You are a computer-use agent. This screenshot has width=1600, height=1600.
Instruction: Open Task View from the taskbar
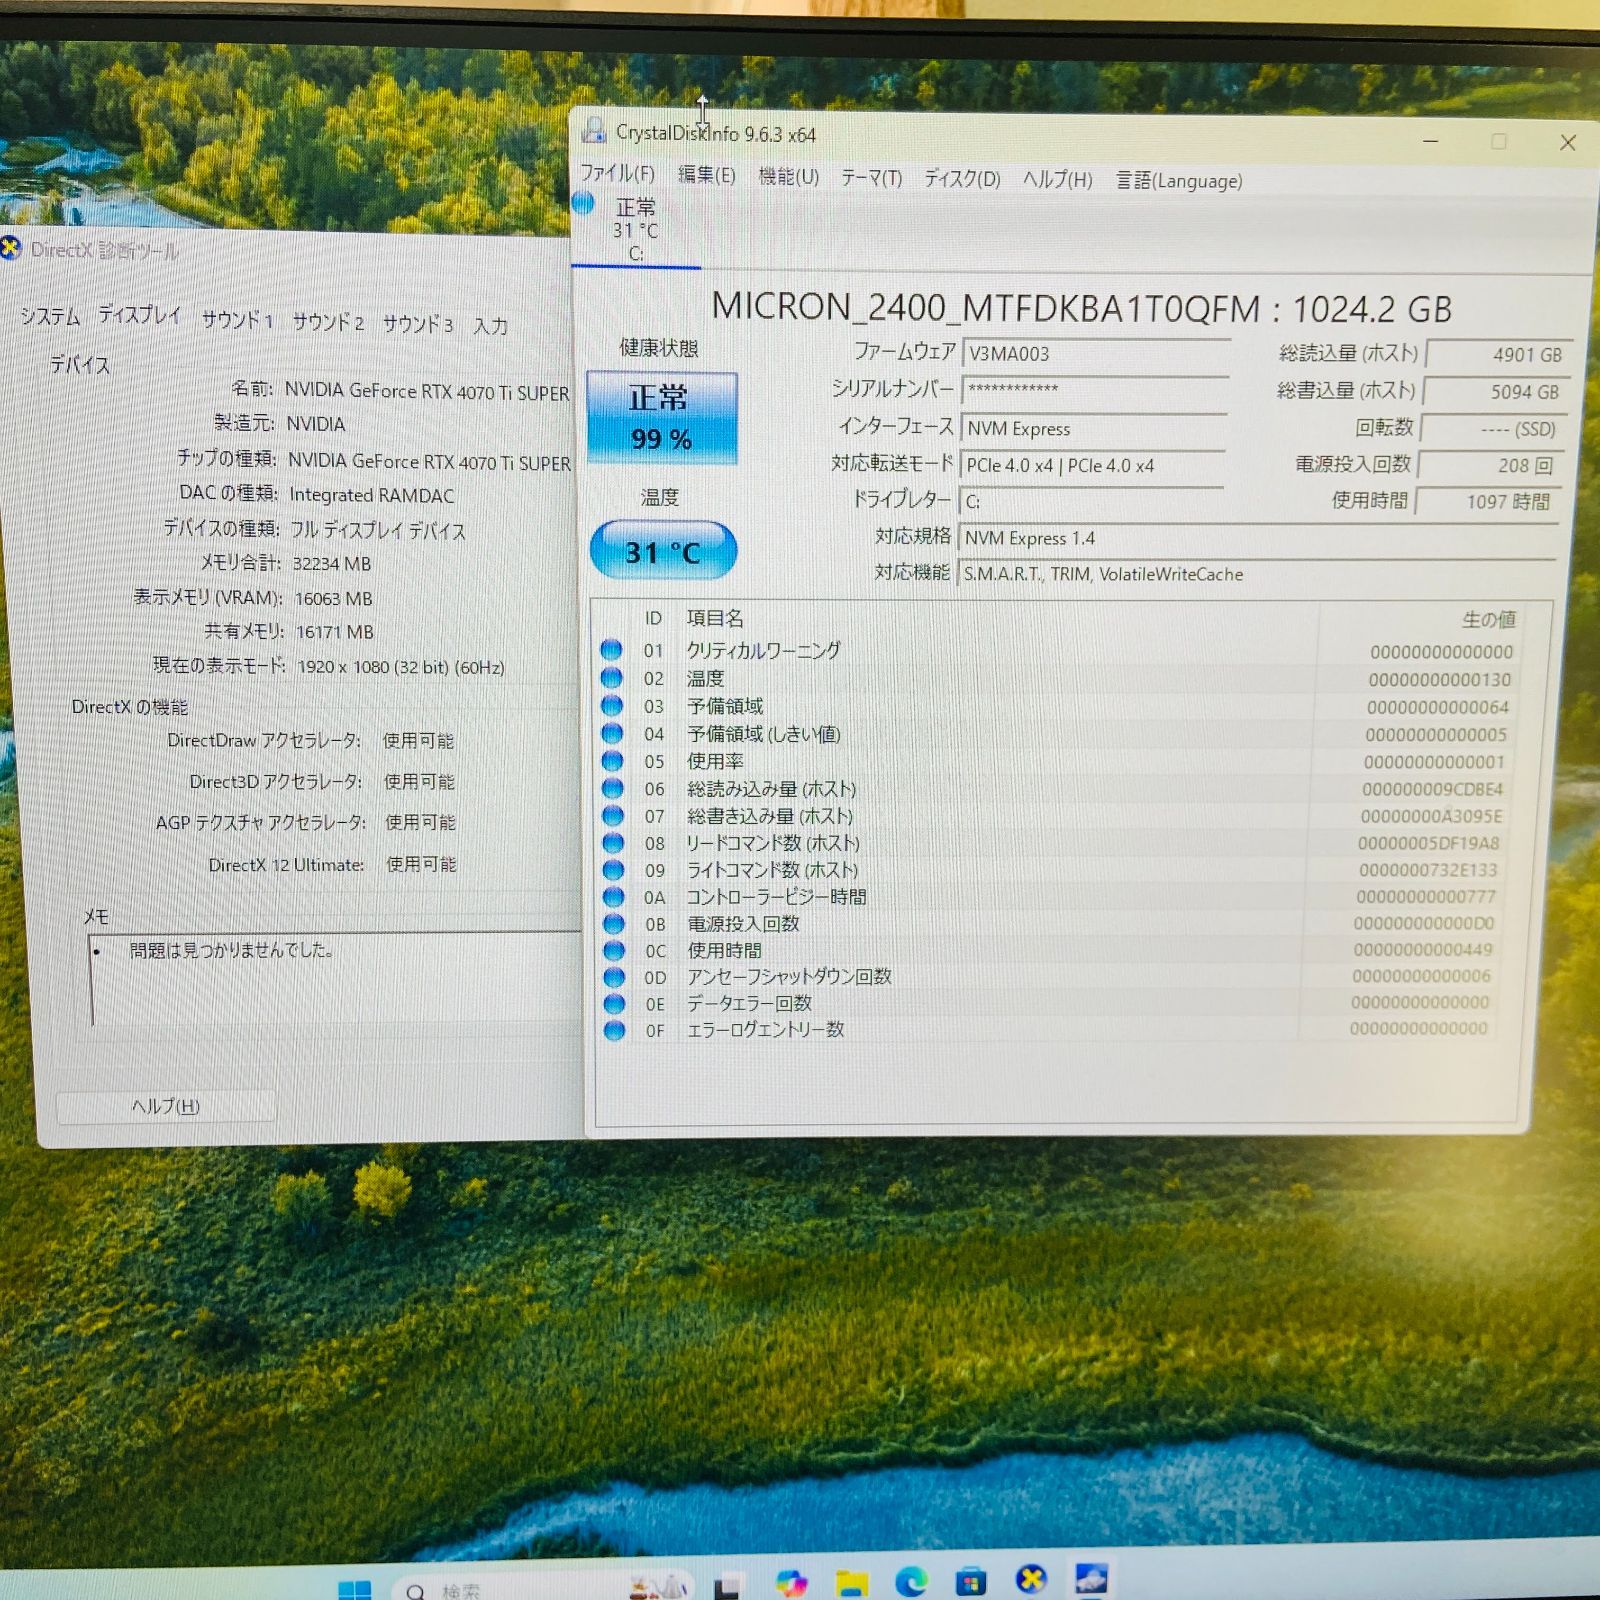[x=727, y=1586]
